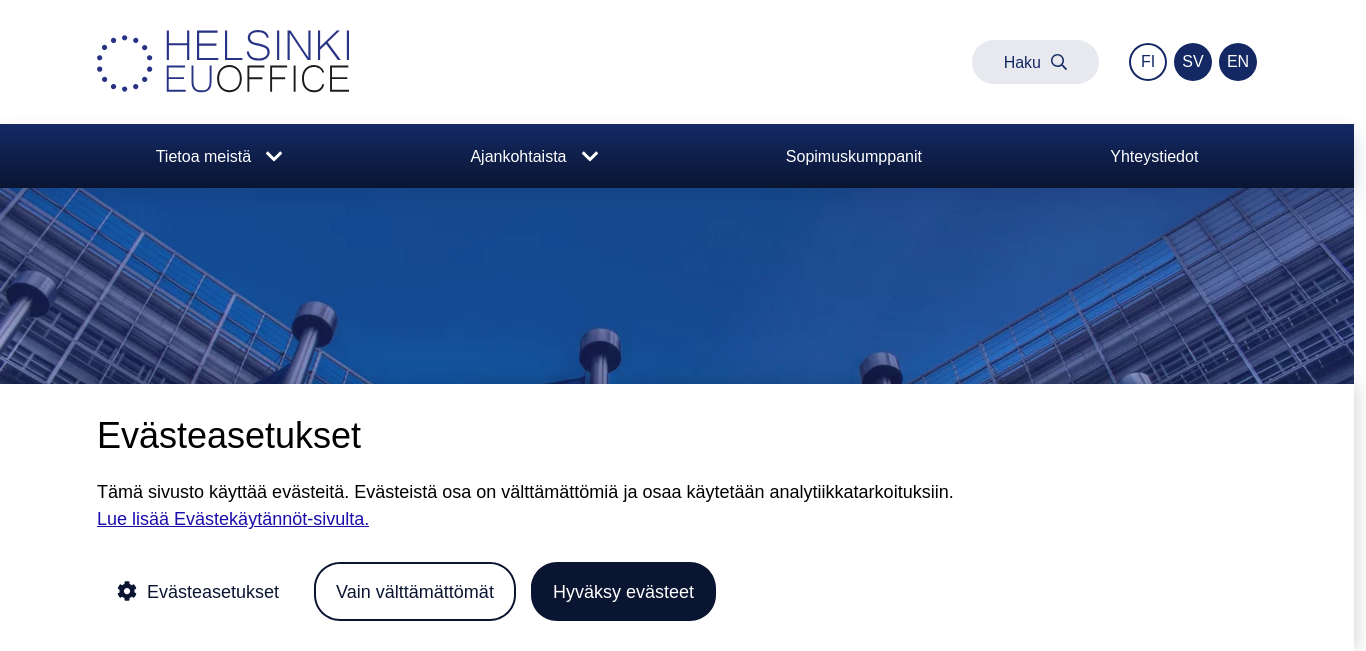Choose Vain välttämättömät cookies only
Viewport: 1366px width, 651px height.
tap(415, 591)
